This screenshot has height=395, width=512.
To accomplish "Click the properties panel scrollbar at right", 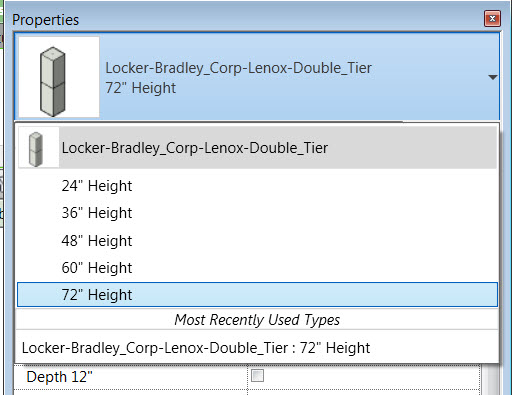I will coord(491,379).
